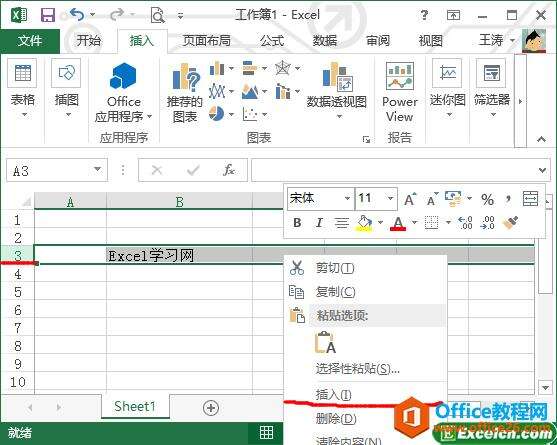Image resolution: width=557 pixels, height=445 pixels.
Task: Customize Quick Access Toolbar dropdown
Action: click(x=181, y=16)
